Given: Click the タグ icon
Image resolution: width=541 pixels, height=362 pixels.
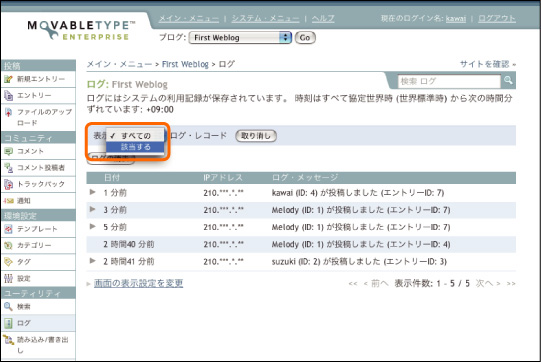Looking at the screenshot, I should coord(8,262).
